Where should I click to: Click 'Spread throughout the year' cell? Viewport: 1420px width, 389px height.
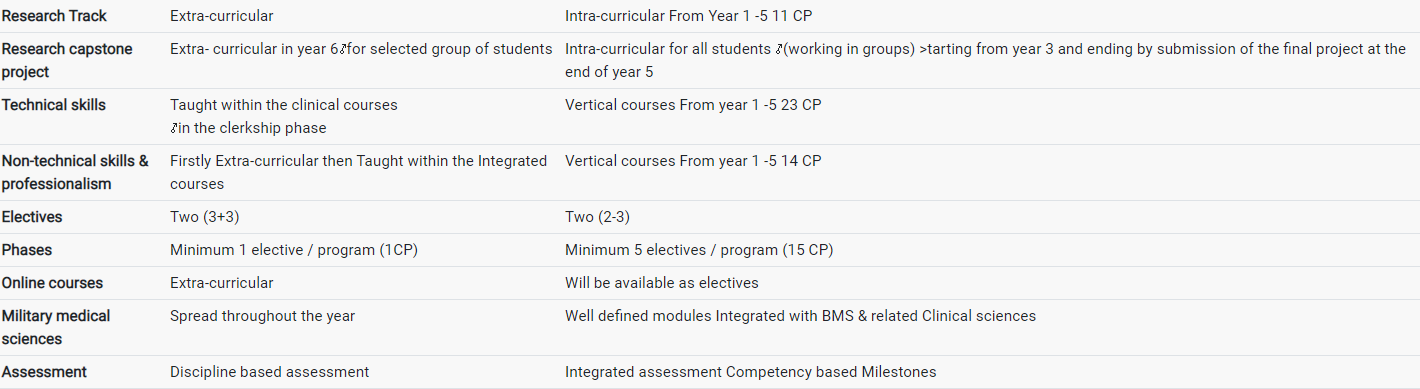point(262,316)
